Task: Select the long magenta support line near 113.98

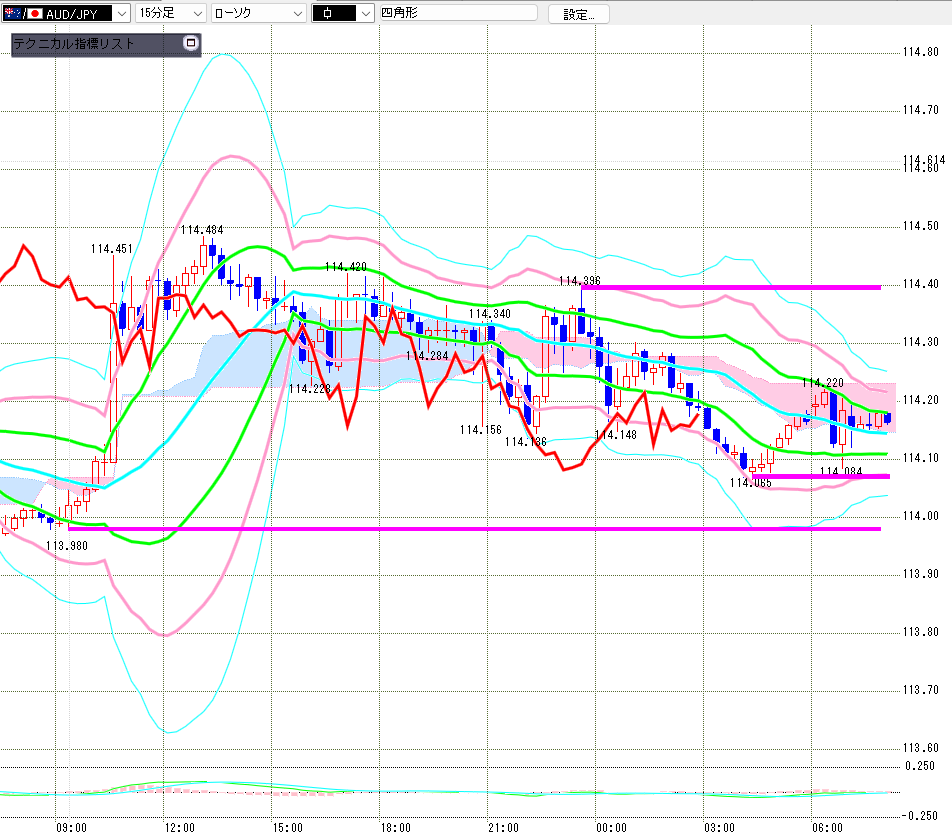Action: (474, 529)
